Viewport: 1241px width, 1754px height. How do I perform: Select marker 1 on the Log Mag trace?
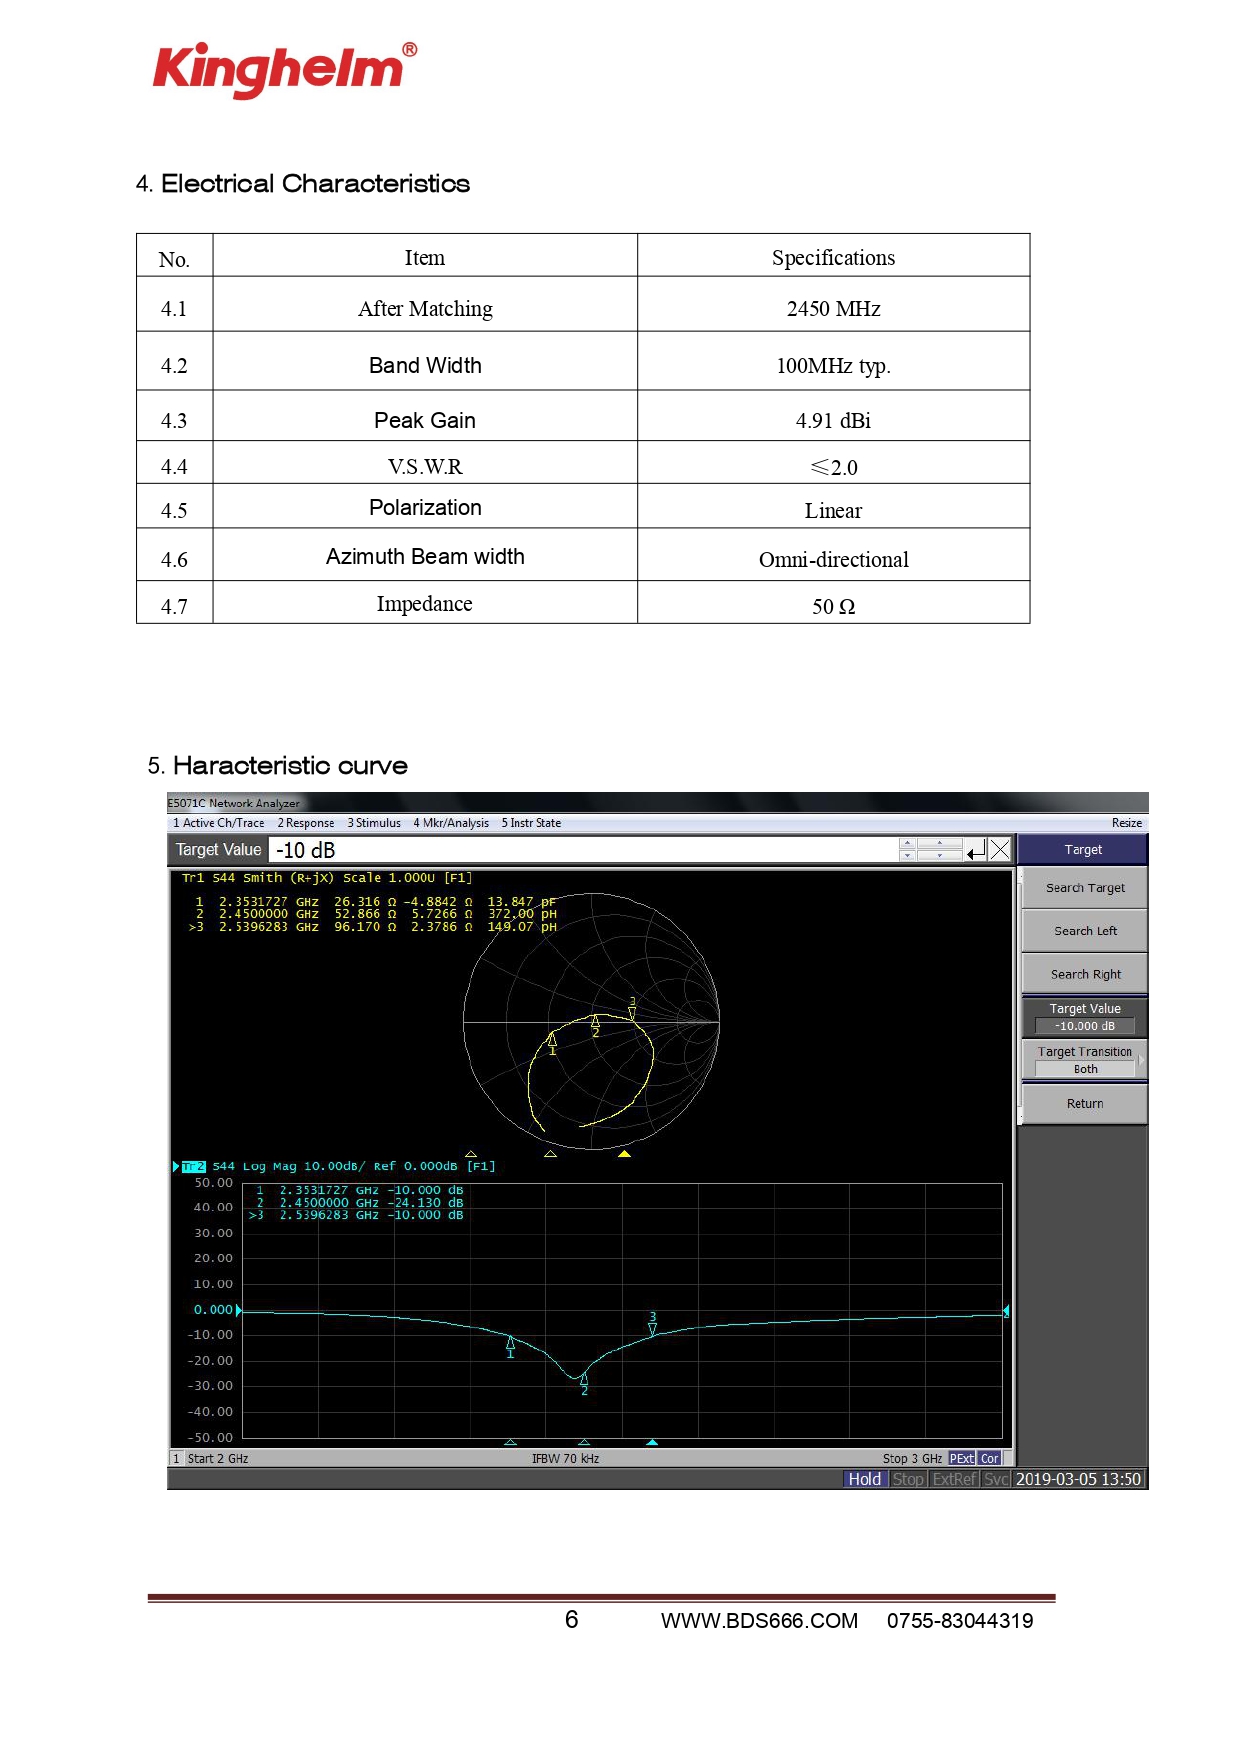click(x=510, y=1346)
